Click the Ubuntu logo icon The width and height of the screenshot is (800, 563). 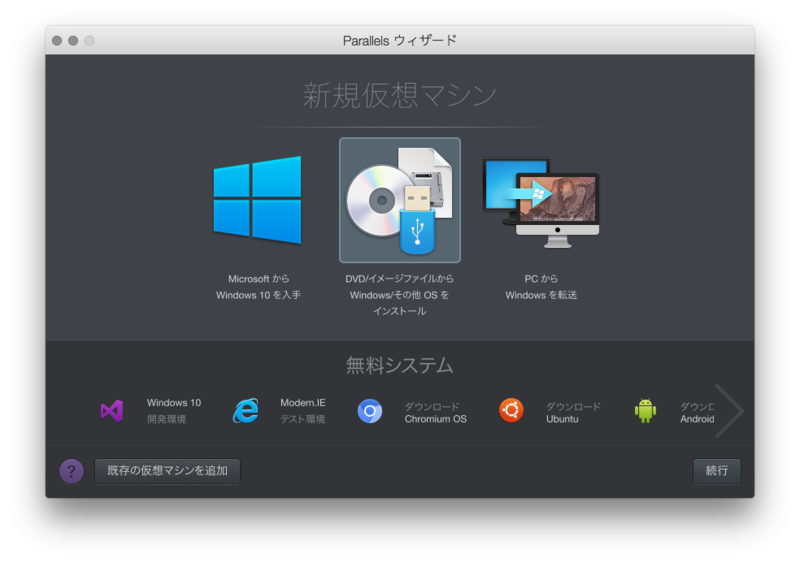coord(511,410)
